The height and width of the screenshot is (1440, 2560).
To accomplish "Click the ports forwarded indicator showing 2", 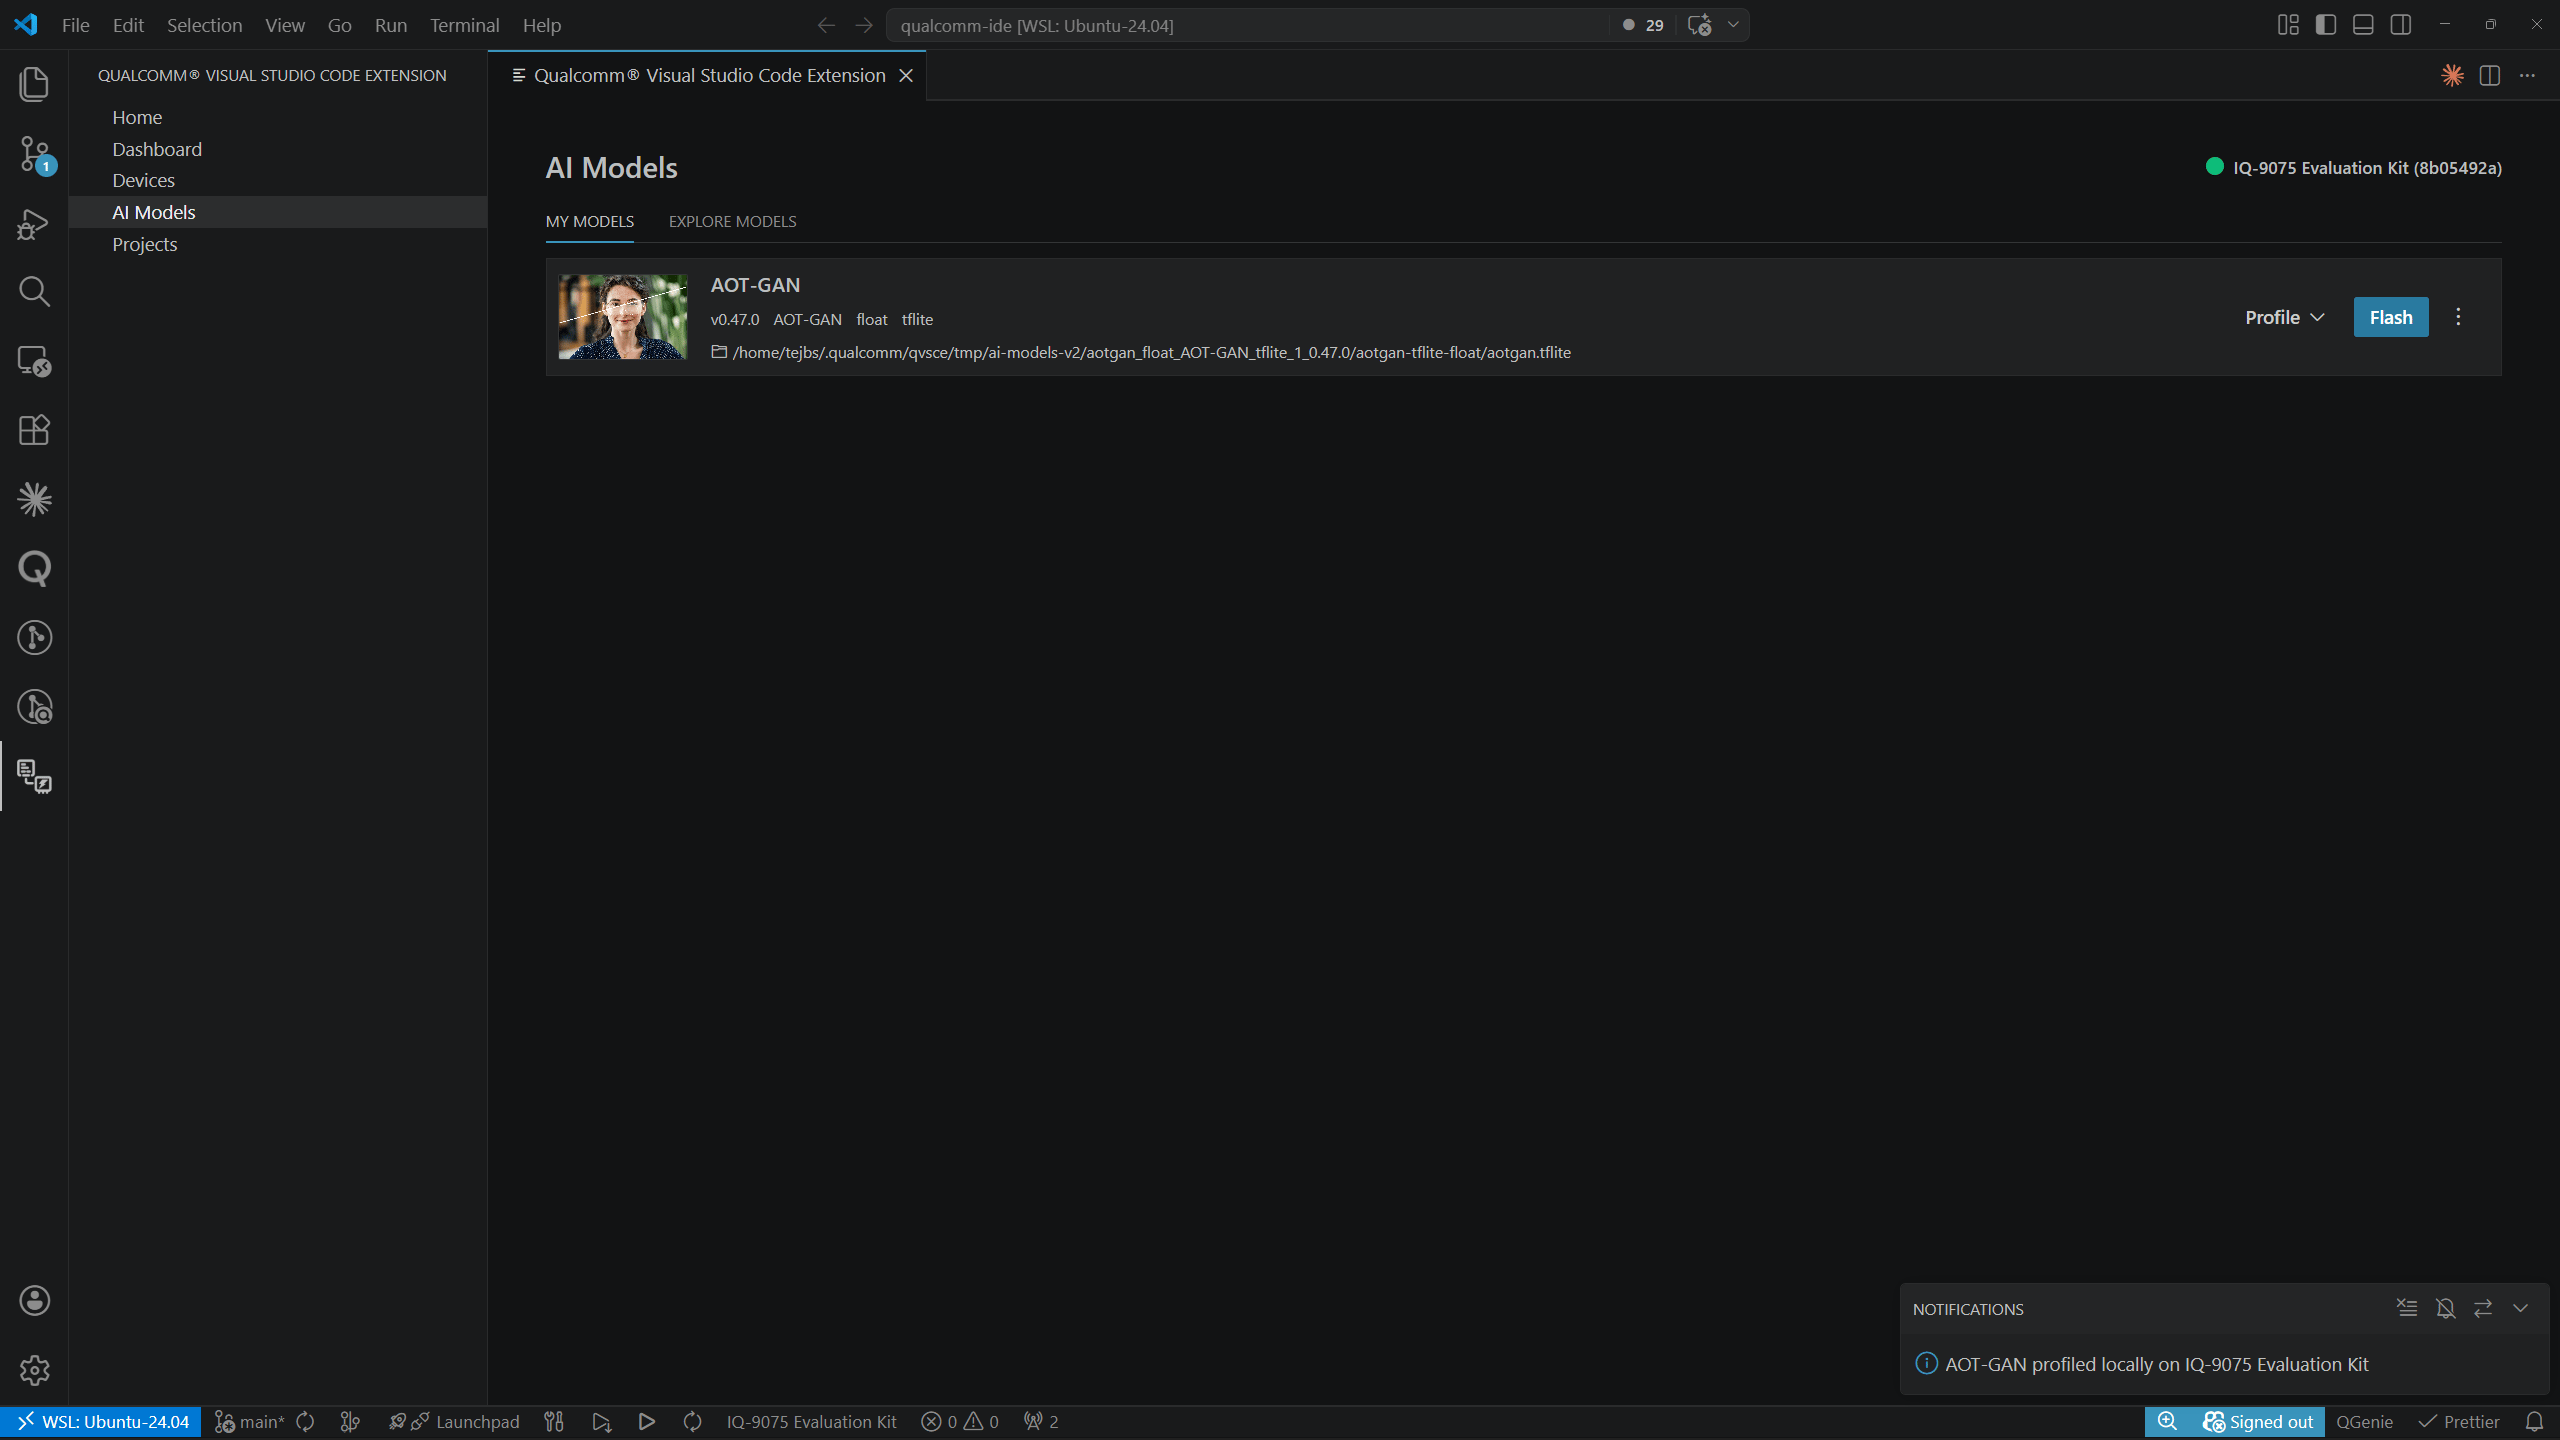I will 1041,1422.
